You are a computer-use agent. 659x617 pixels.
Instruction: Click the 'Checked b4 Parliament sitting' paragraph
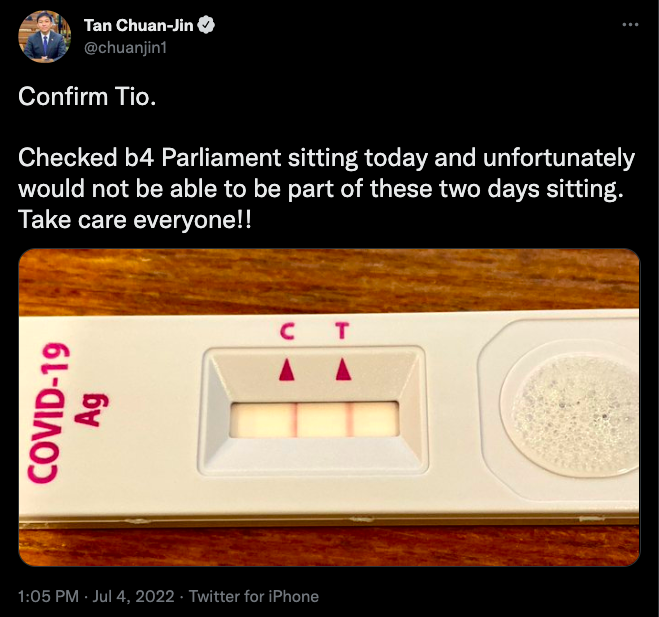(x=327, y=173)
